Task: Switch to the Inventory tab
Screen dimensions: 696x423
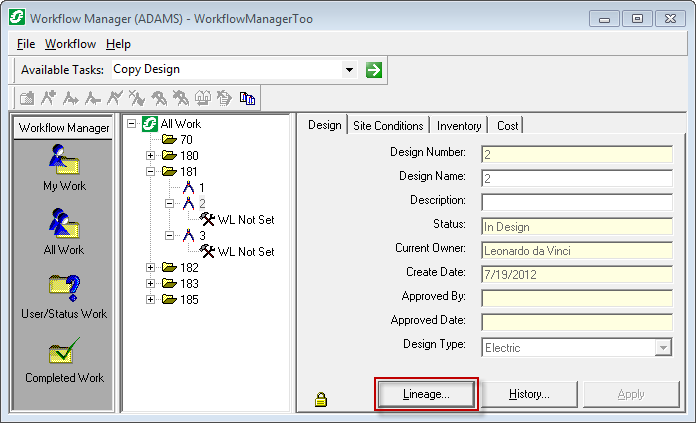Action: point(459,126)
